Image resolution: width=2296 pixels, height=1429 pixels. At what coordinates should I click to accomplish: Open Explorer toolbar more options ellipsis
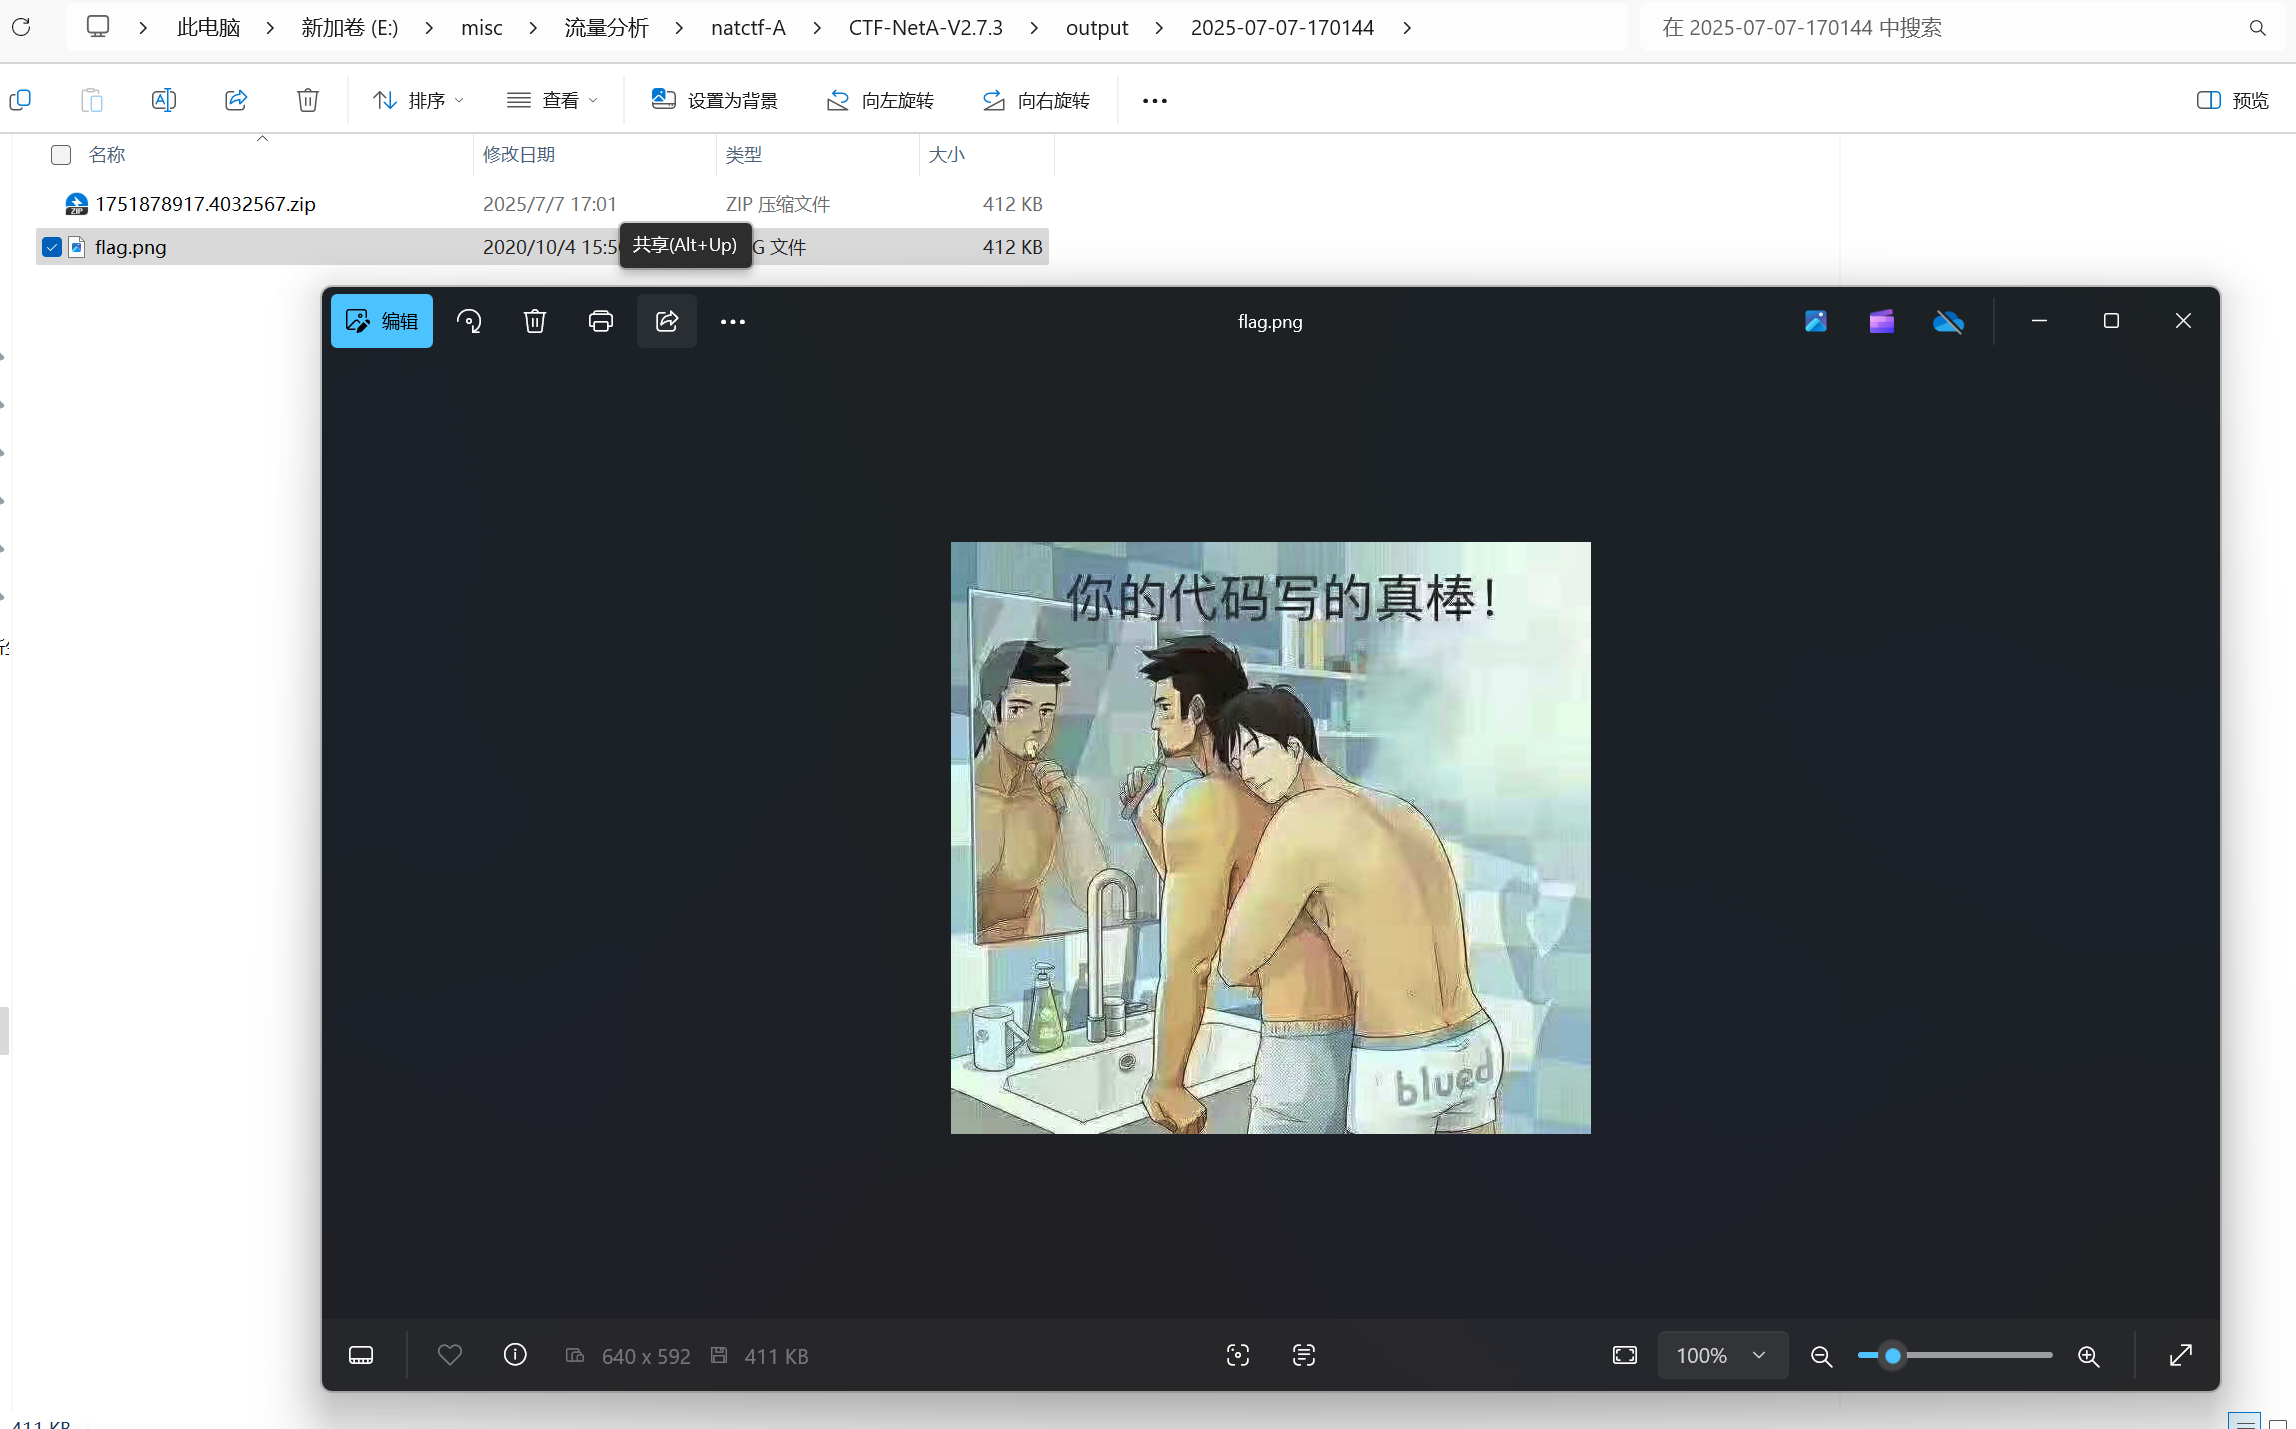1155,100
